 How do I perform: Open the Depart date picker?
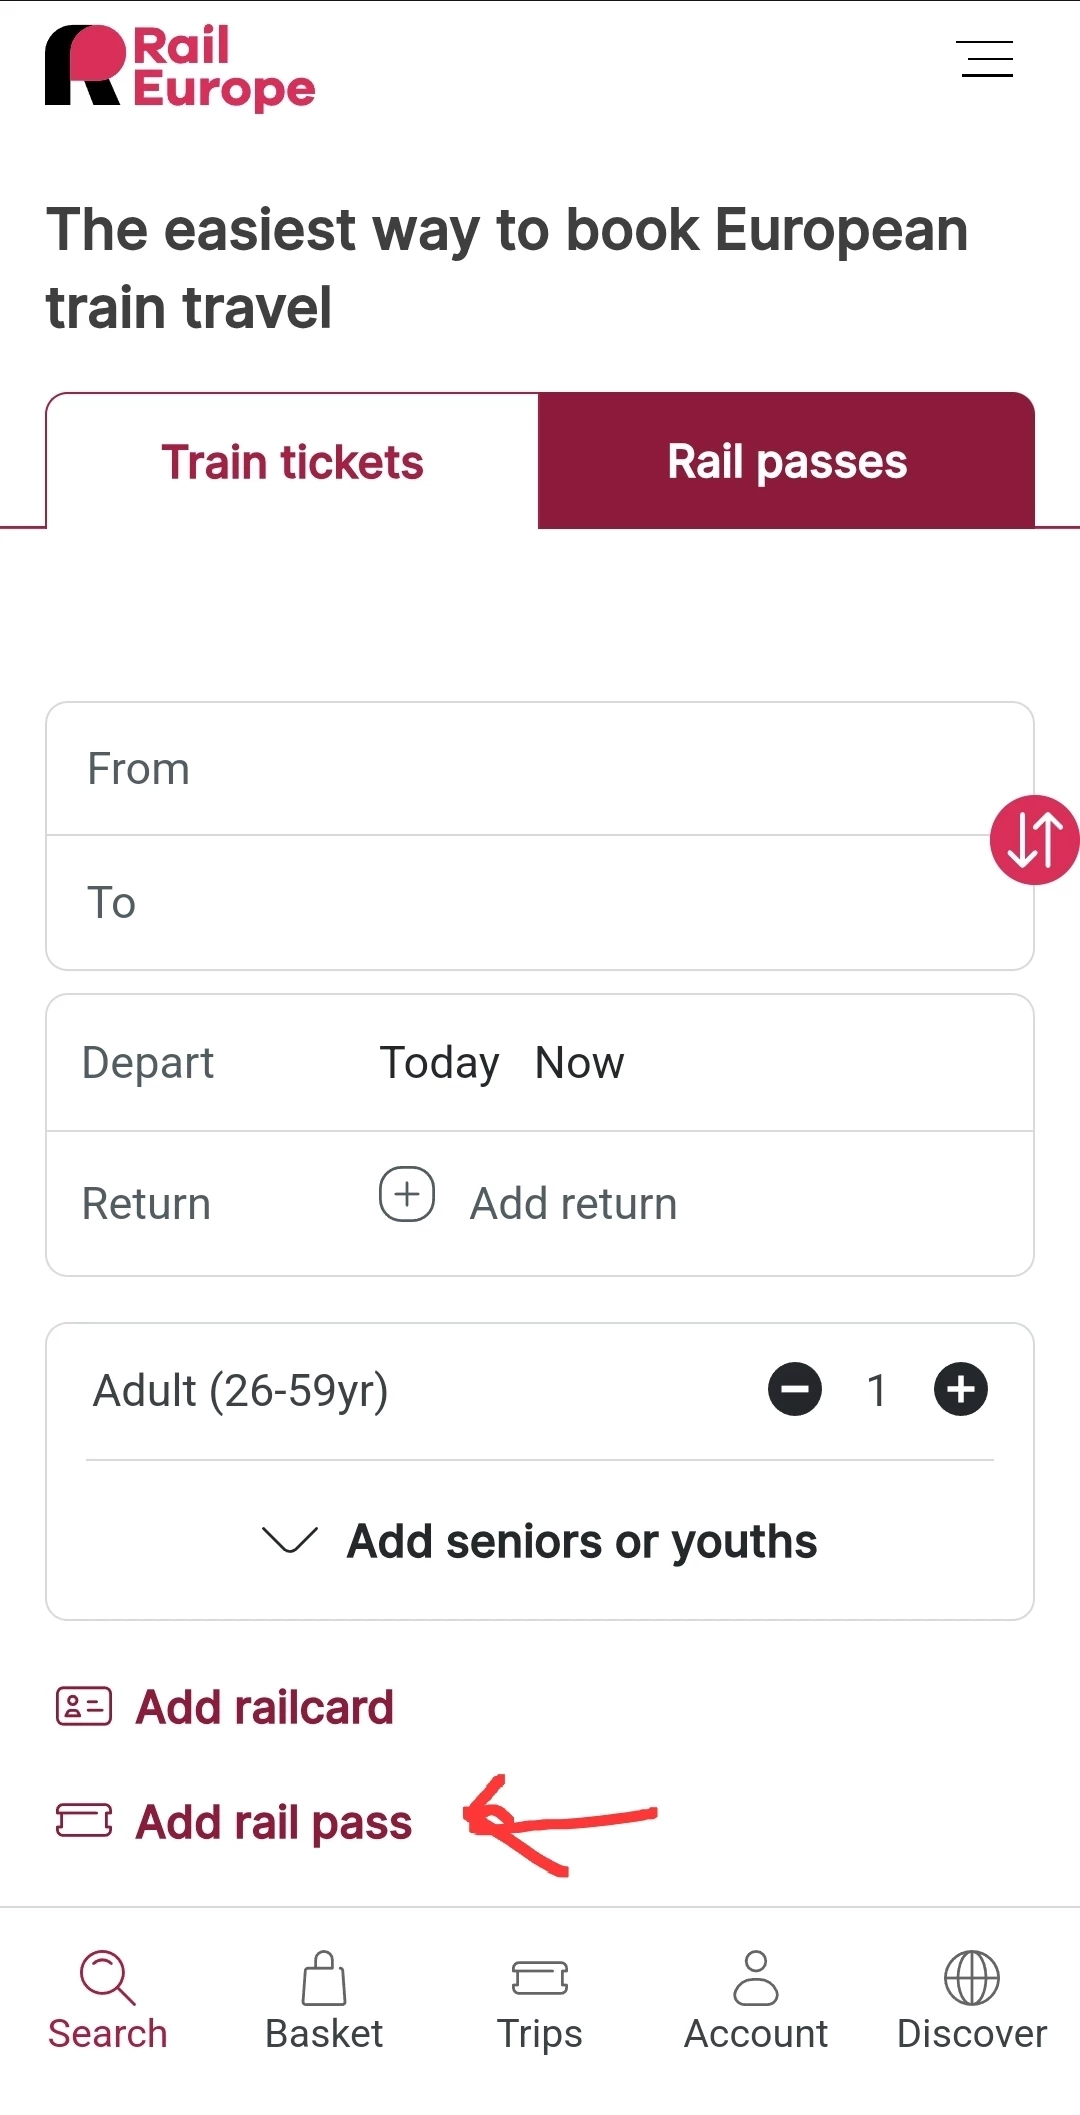439,1063
